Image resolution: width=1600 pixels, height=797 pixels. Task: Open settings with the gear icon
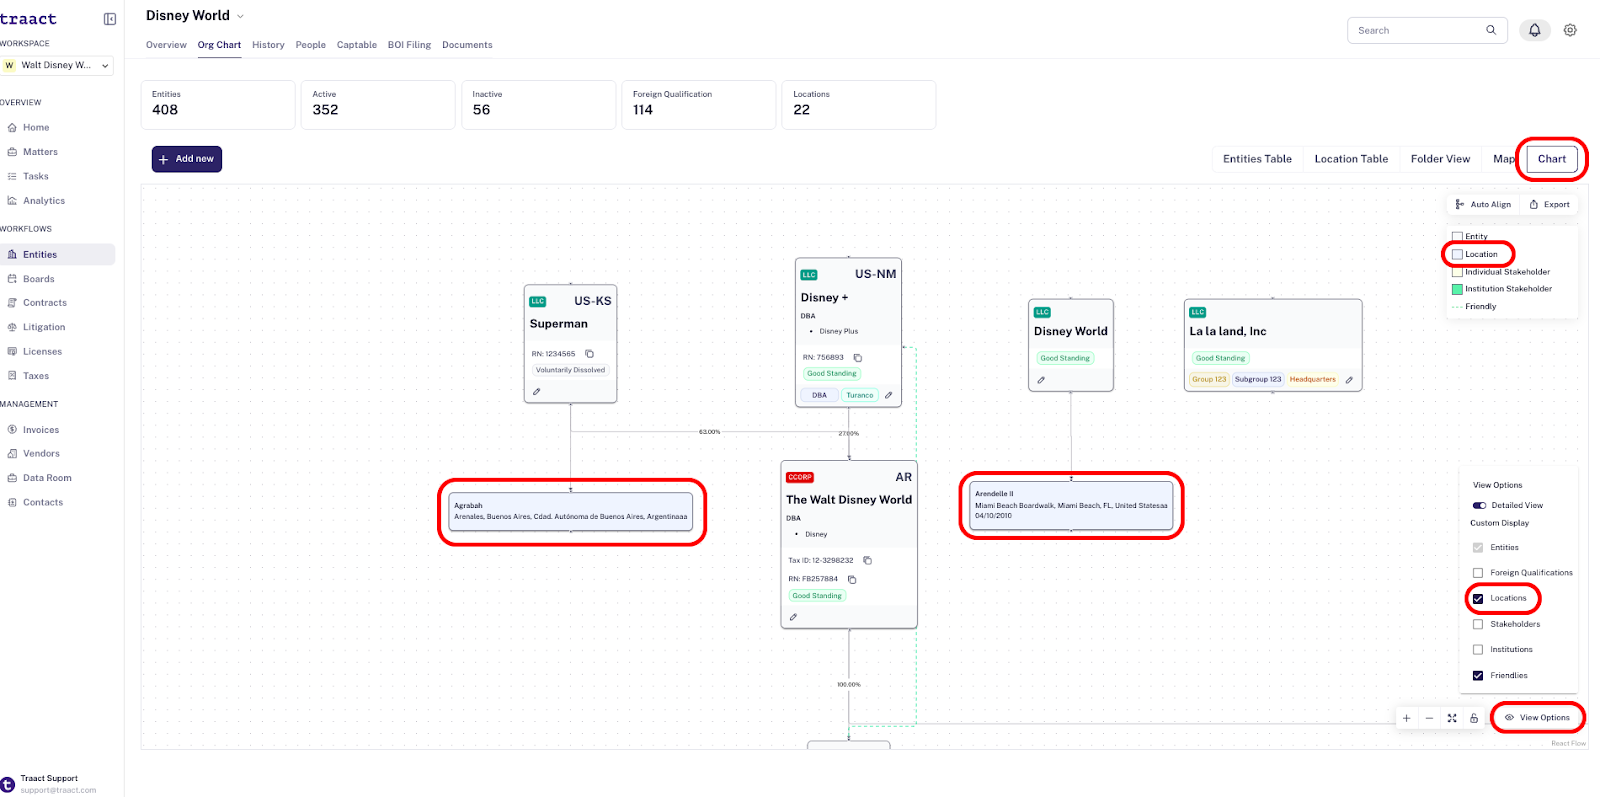1570,30
